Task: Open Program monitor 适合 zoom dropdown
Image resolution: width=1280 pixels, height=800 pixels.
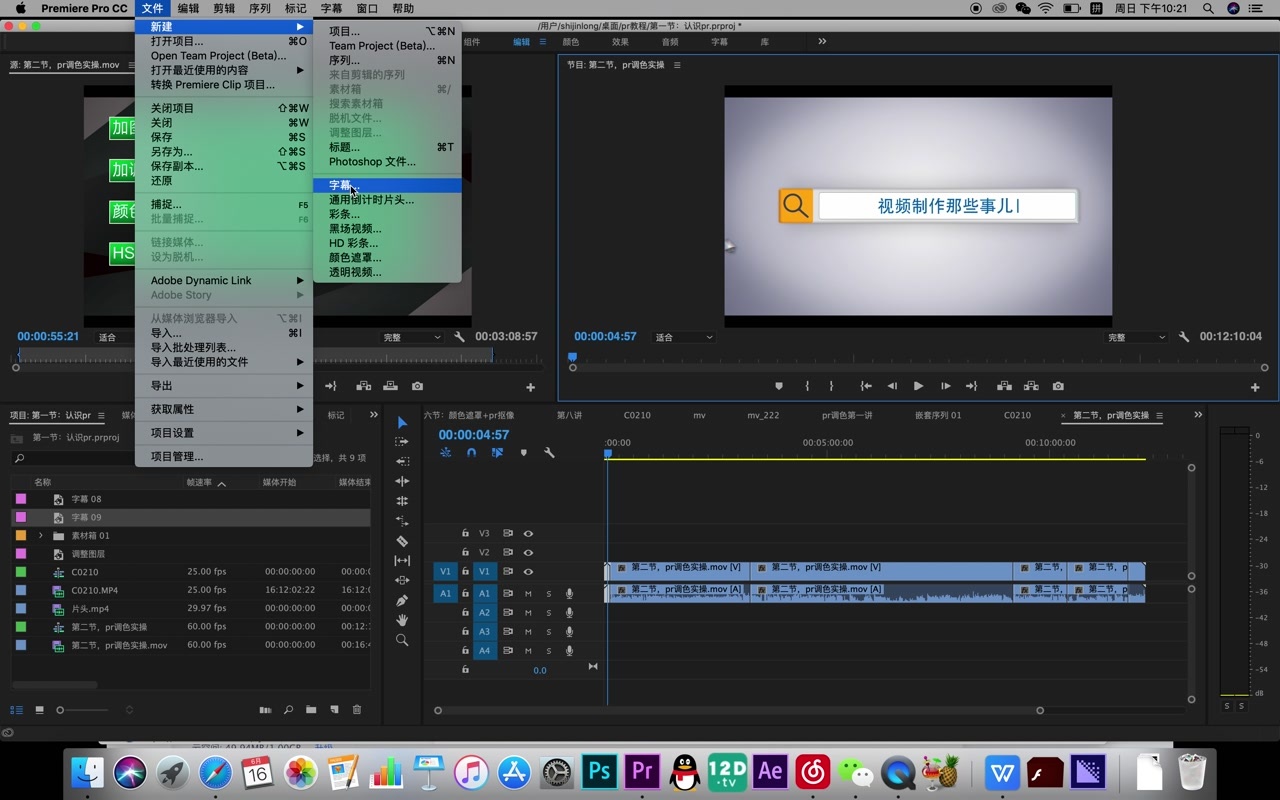Action: pyautogui.click(x=684, y=338)
